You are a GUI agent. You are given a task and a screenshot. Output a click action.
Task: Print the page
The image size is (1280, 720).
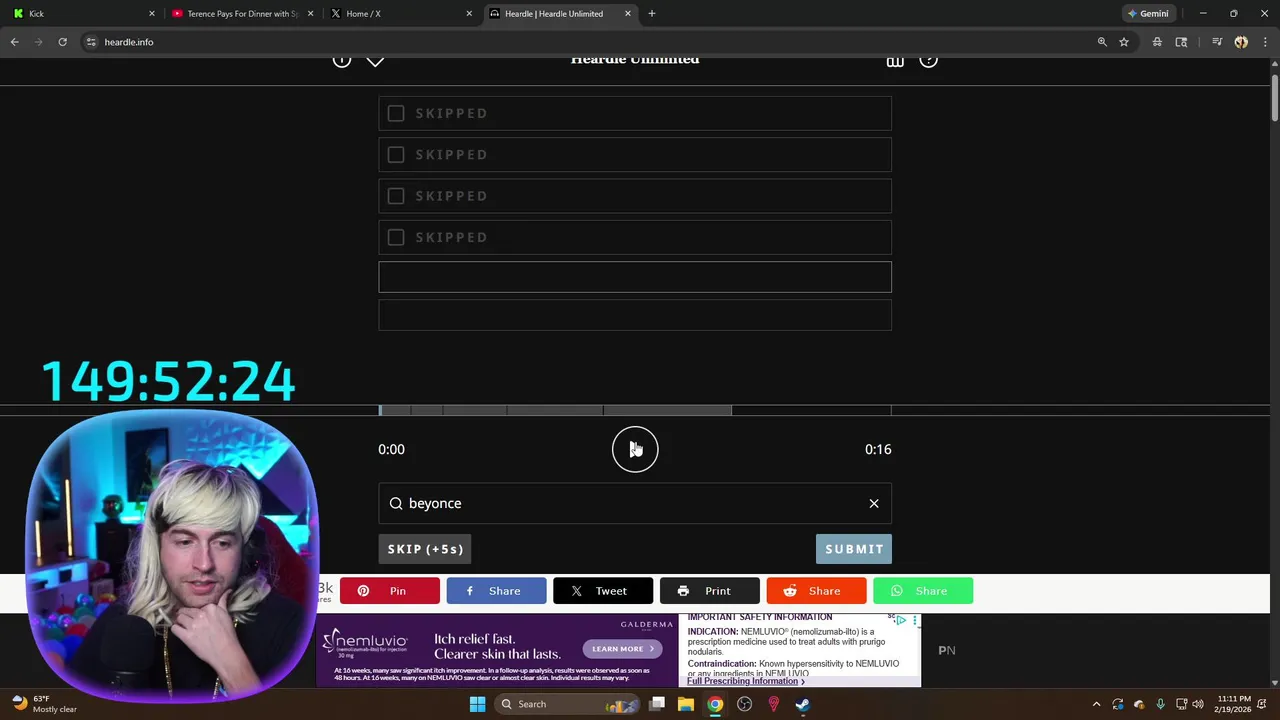[709, 591]
